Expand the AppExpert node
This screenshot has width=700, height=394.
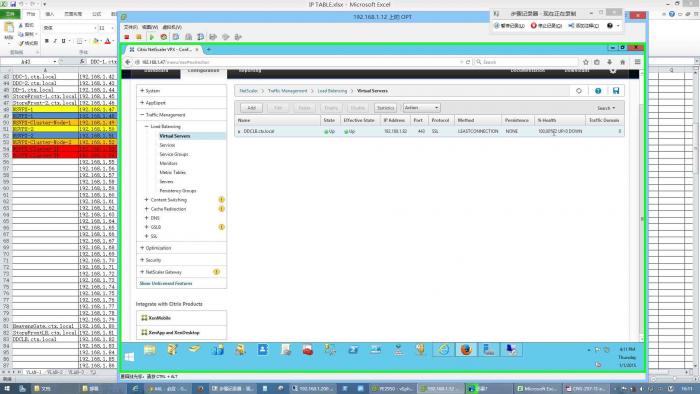tap(142, 103)
